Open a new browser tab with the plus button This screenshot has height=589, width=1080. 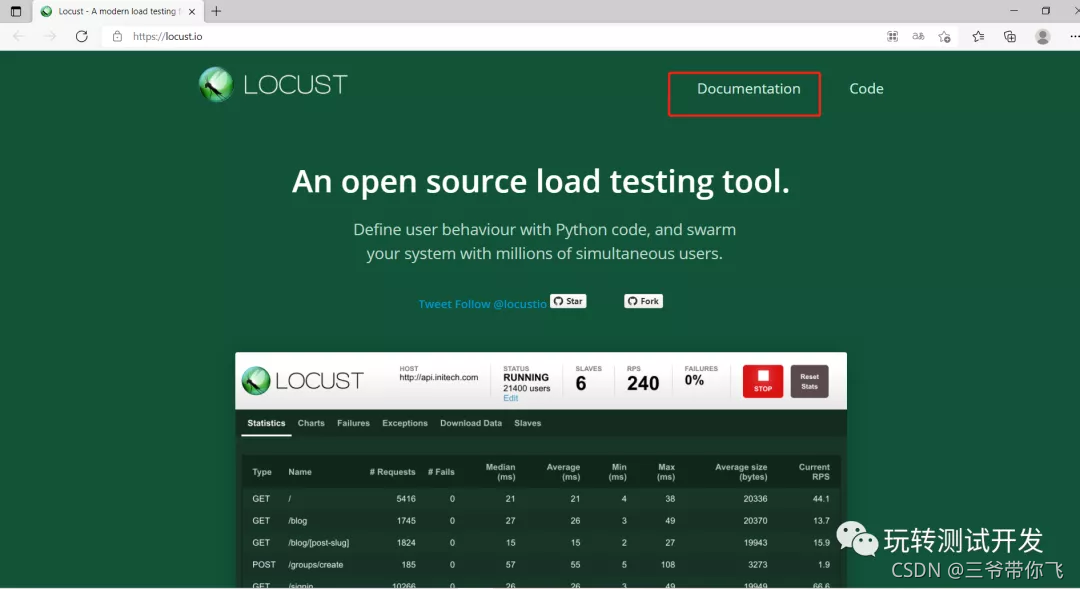point(216,11)
